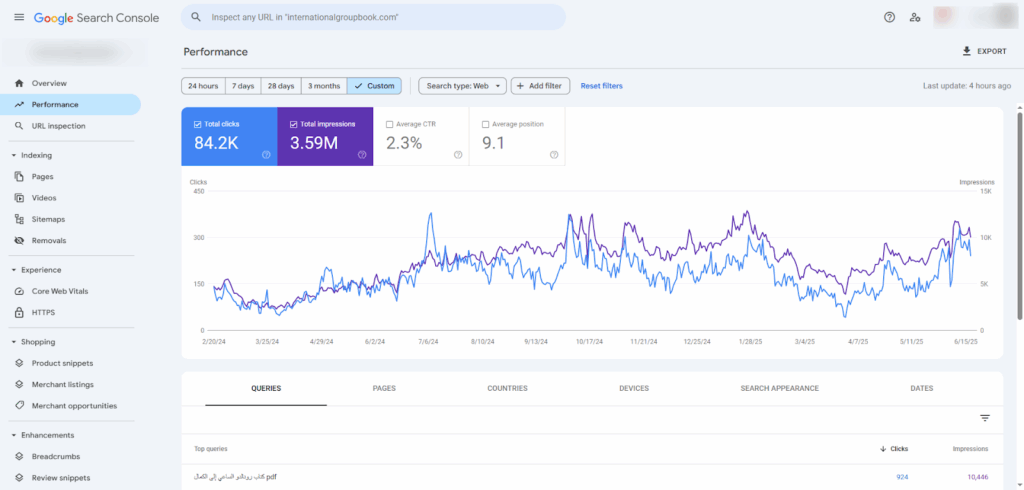The height and width of the screenshot is (490, 1024).
Task: Switch to the Pages tab
Action: 384,388
